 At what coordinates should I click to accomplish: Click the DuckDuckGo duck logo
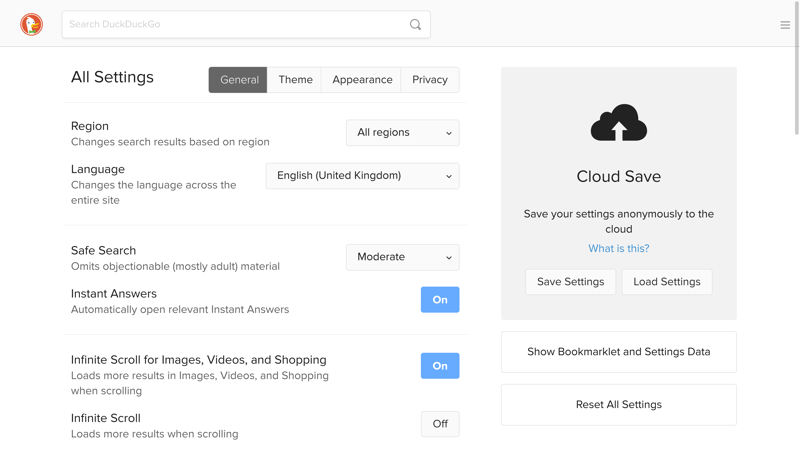click(32, 24)
